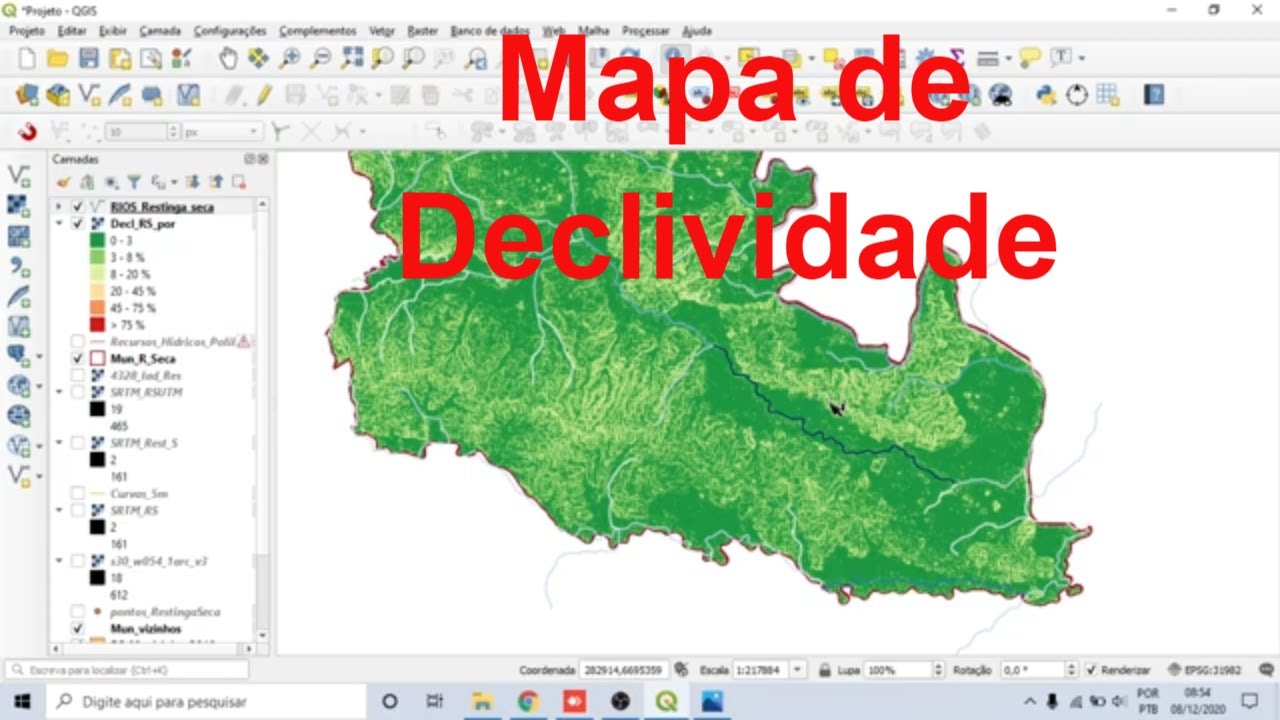This screenshot has height=720, width=1280.
Task: Collapse Decl_RS_por layer legend
Action: click(x=59, y=224)
